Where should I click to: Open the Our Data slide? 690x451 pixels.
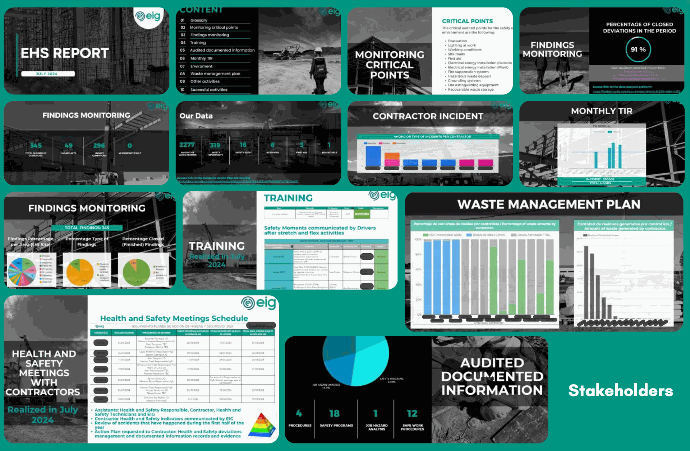click(x=258, y=143)
